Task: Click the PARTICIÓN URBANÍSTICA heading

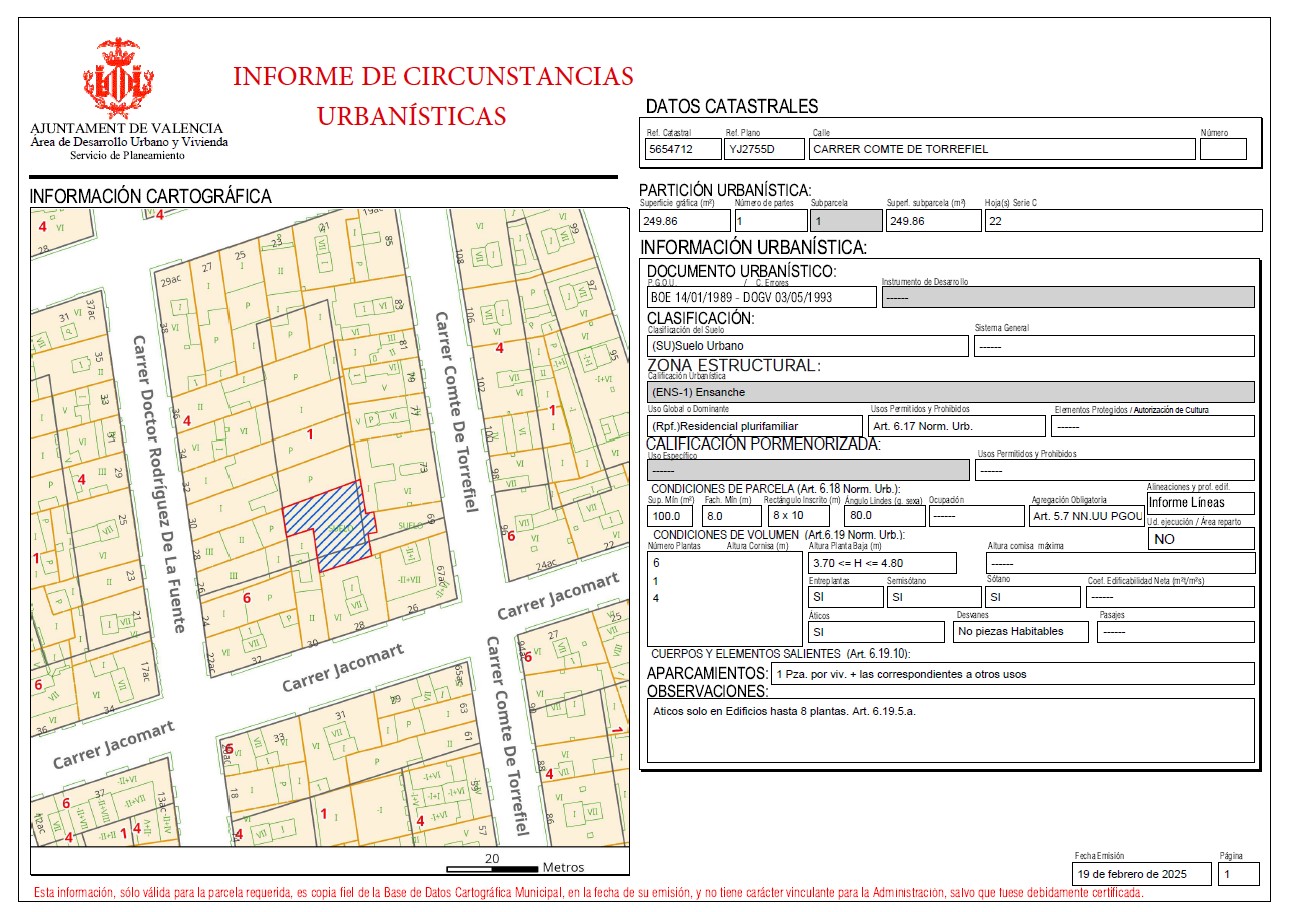Action: point(725,190)
